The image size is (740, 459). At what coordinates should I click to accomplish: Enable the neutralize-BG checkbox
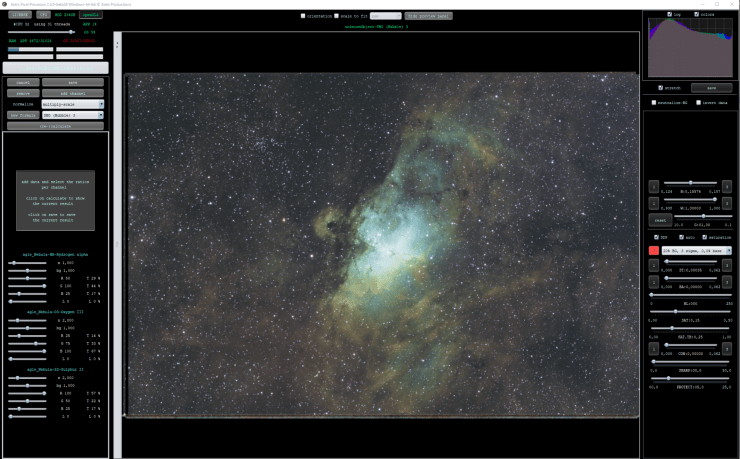pyautogui.click(x=654, y=102)
